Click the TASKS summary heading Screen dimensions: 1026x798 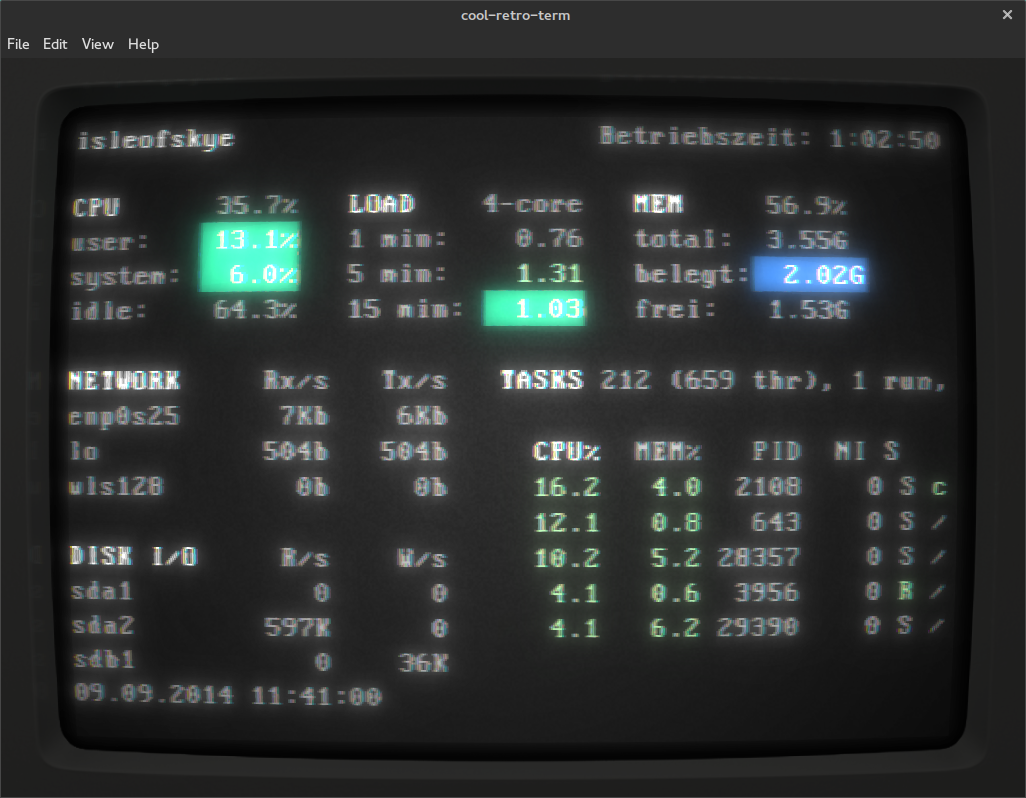pos(541,380)
